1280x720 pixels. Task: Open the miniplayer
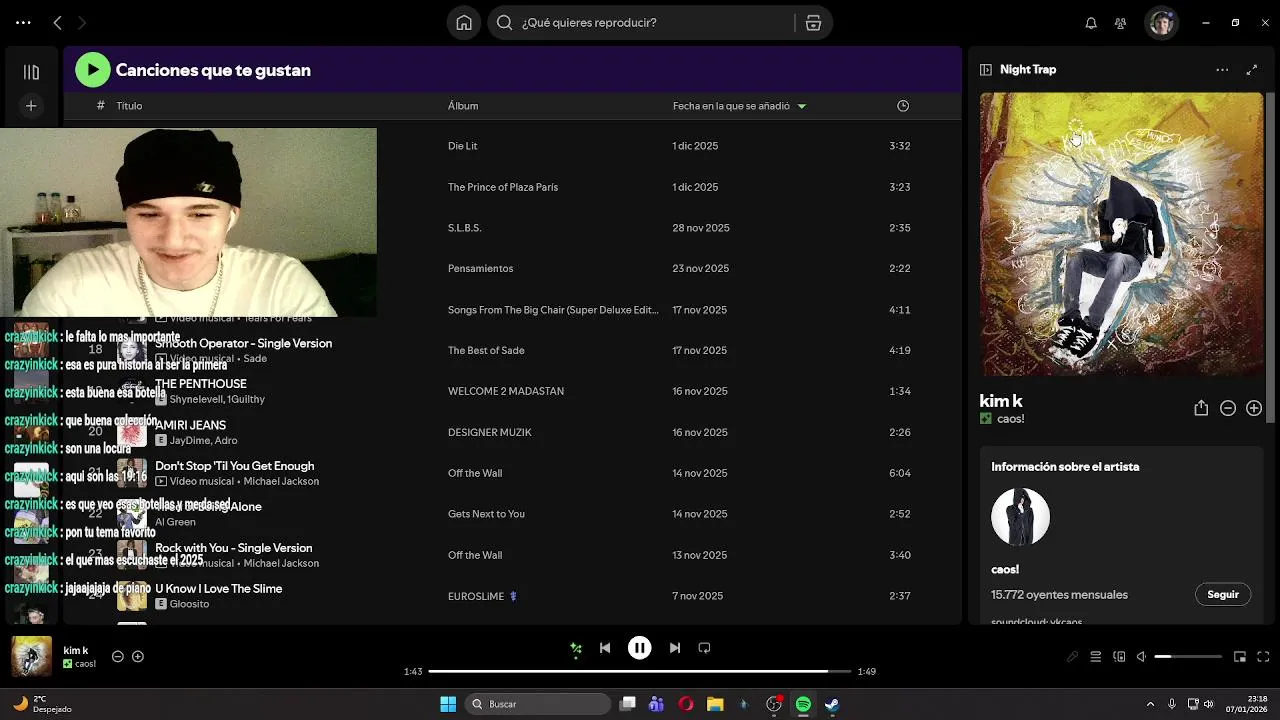click(x=1240, y=657)
